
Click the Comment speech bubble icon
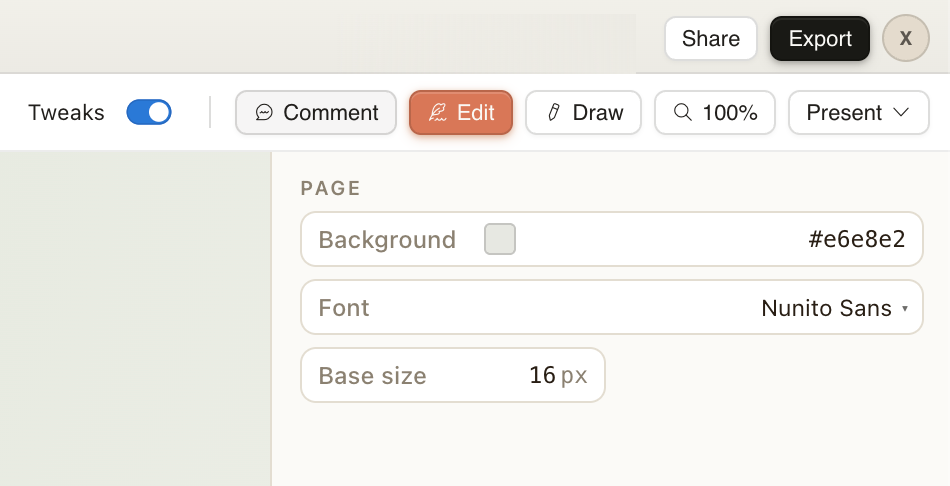[264, 113]
